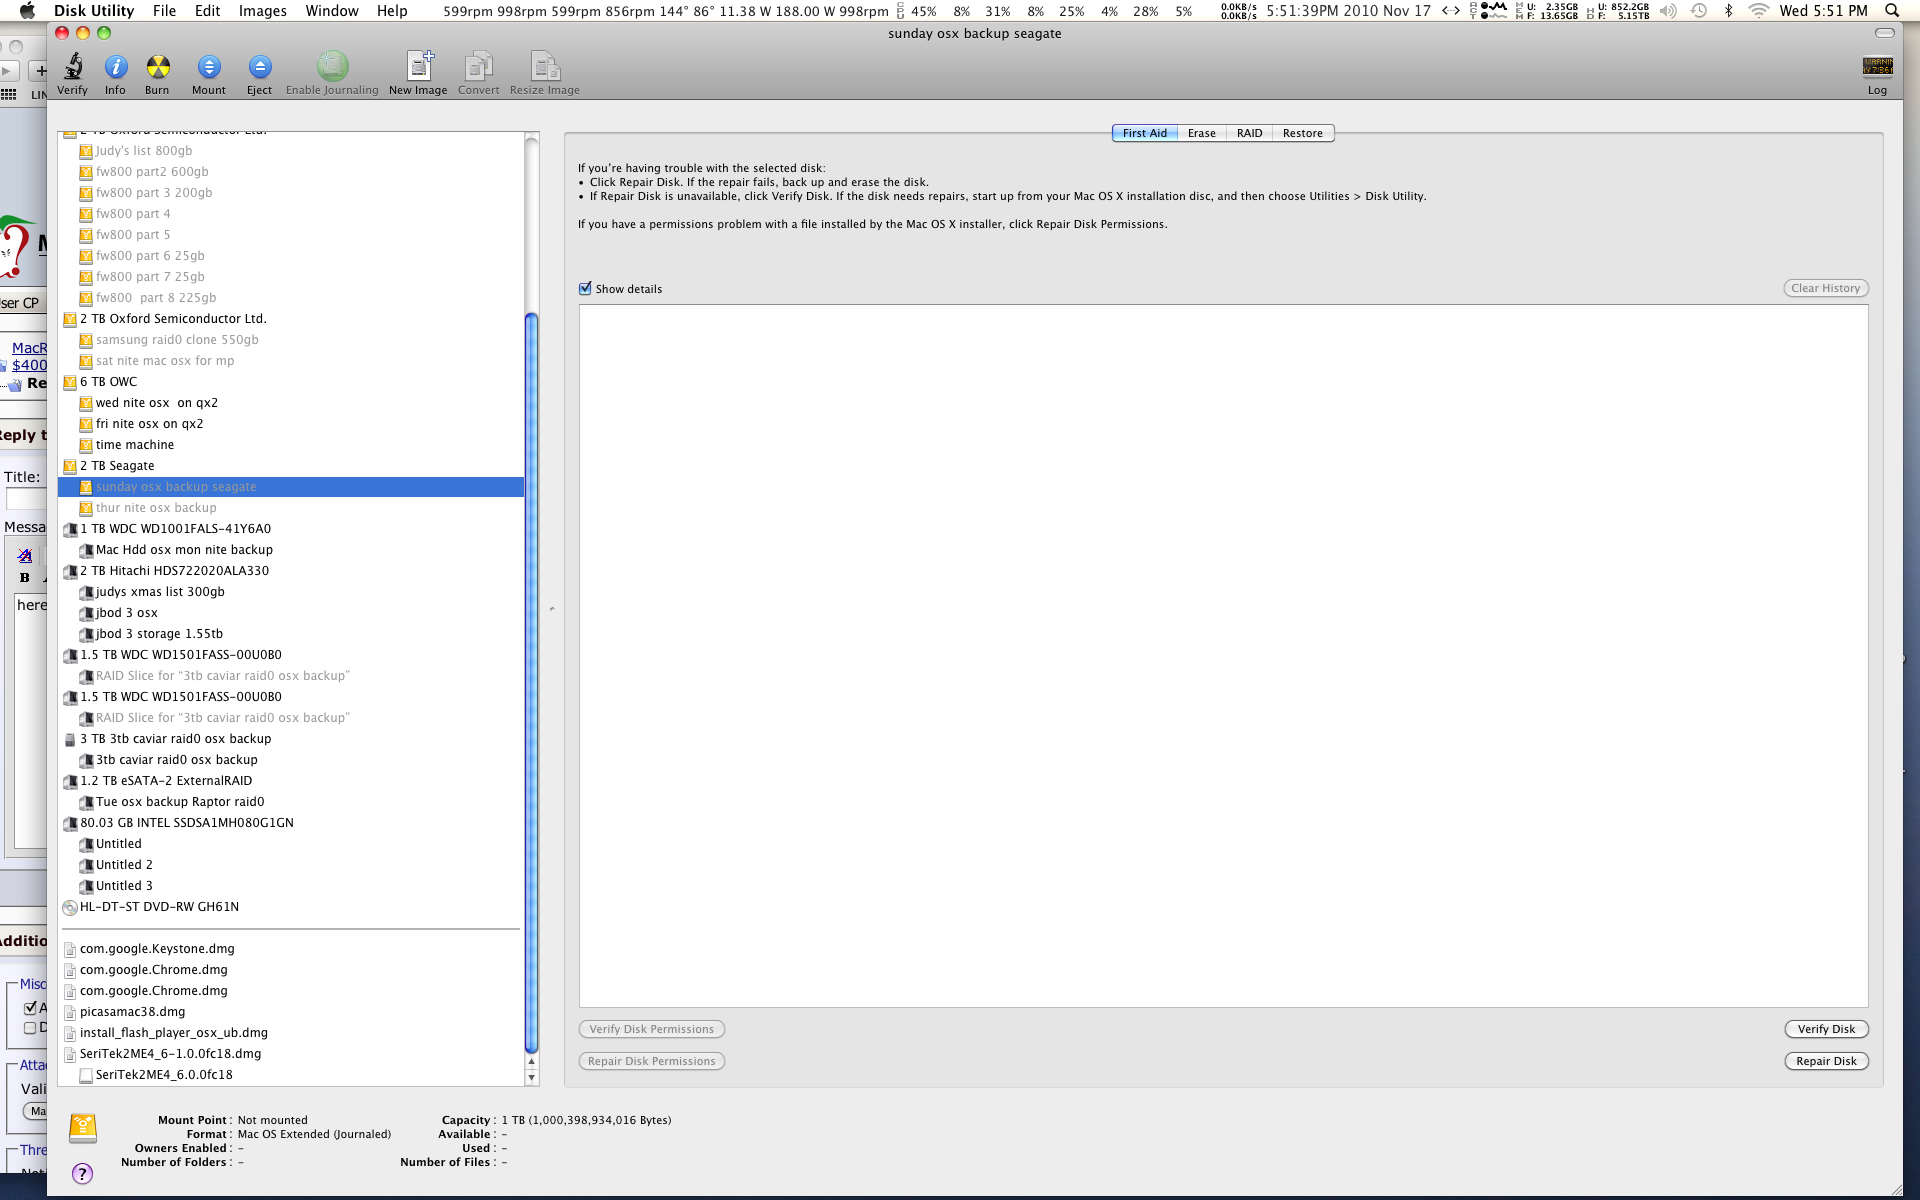Viewport: 1920px width, 1200px height.
Task: Click the Burn toolbar icon
Action: coord(158,67)
